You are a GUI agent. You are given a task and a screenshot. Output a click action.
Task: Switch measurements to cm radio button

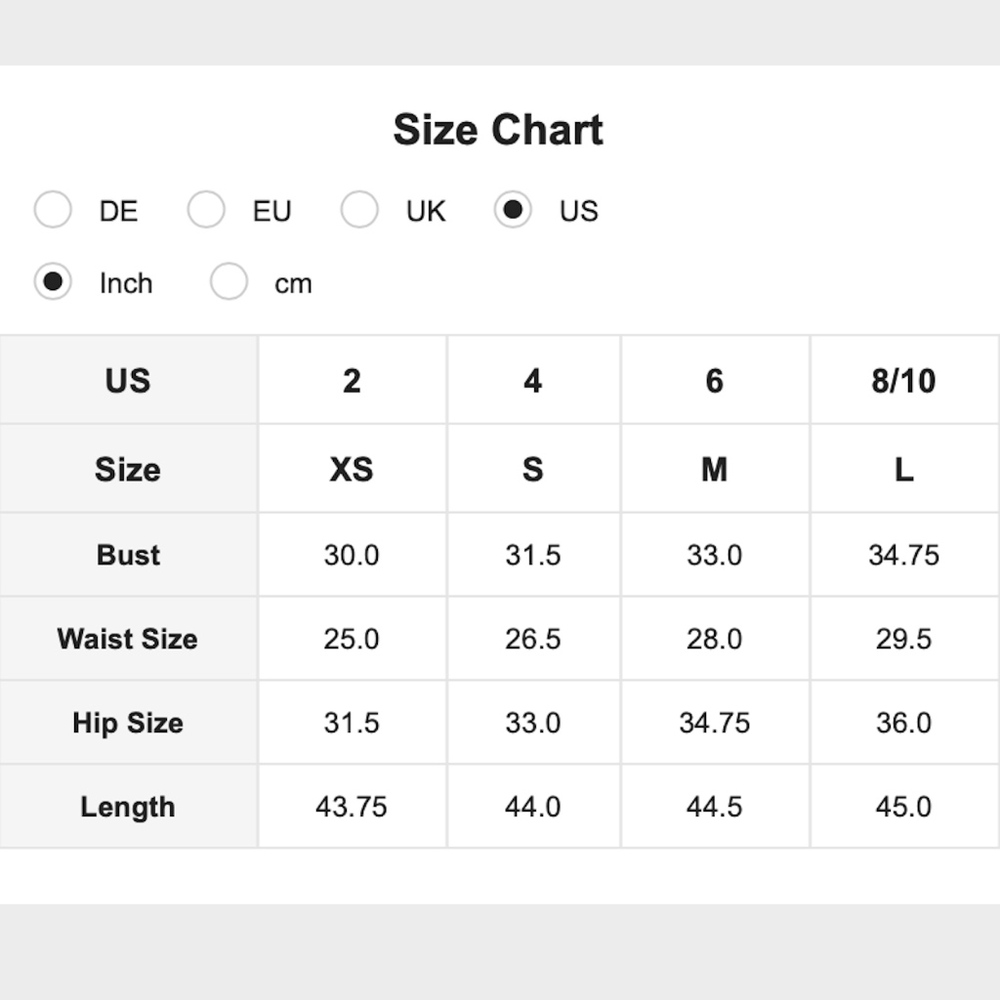[x=229, y=282]
